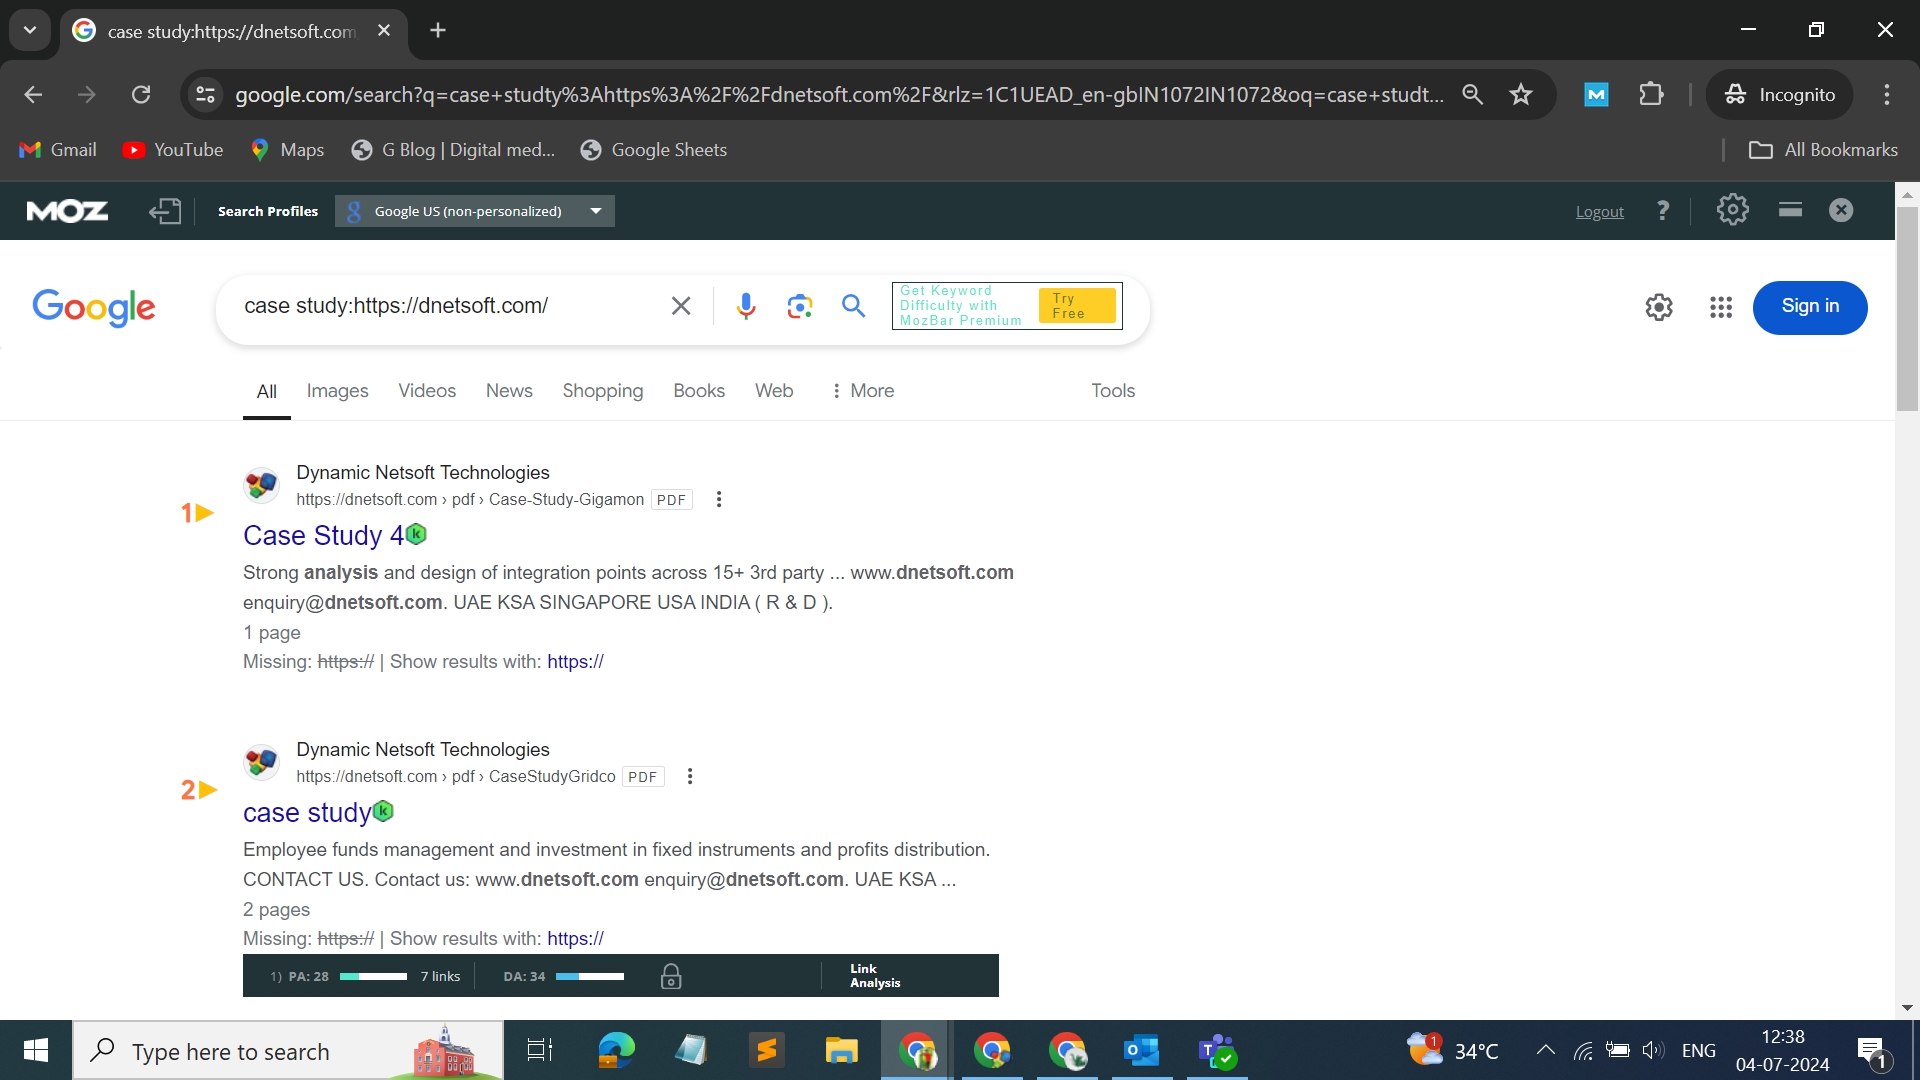Screen dimensions: 1920x1080
Task: Toggle MozBar dock position bar icon
Action: pyautogui.click(x=1790, y=210)
